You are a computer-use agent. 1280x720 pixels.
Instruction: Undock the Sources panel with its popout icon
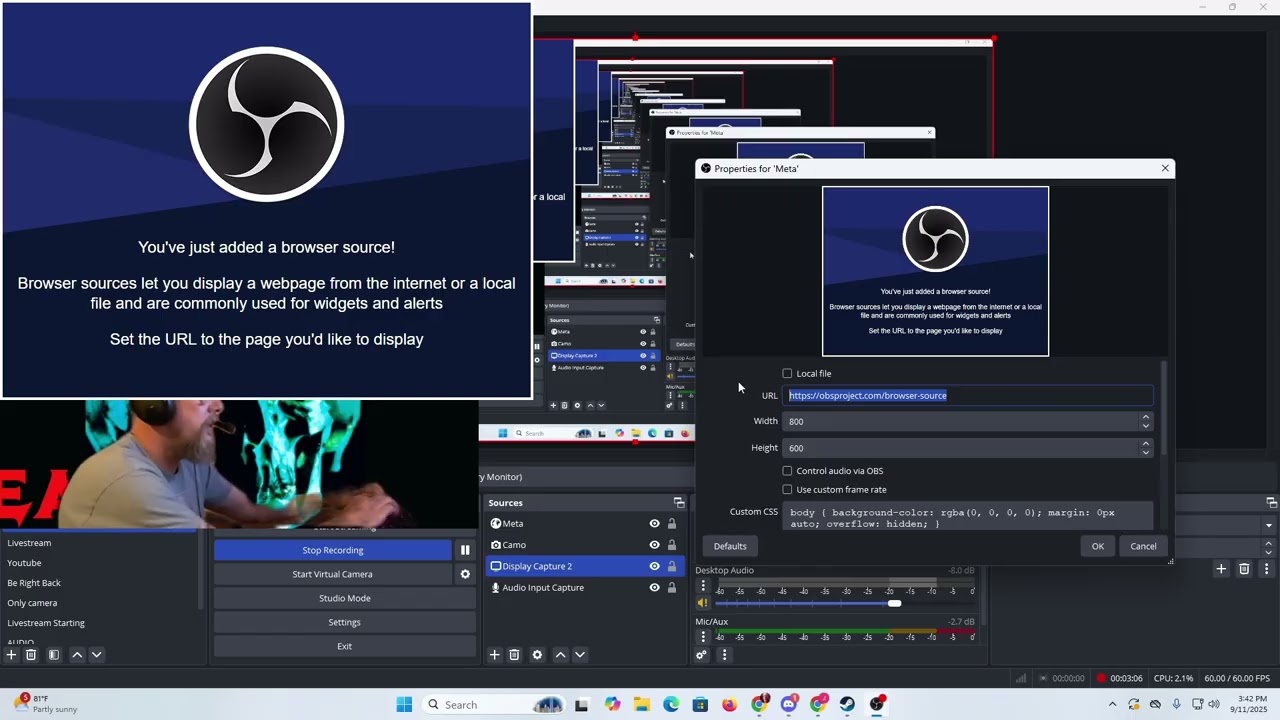pyautogui.click(x=679, y=503)
